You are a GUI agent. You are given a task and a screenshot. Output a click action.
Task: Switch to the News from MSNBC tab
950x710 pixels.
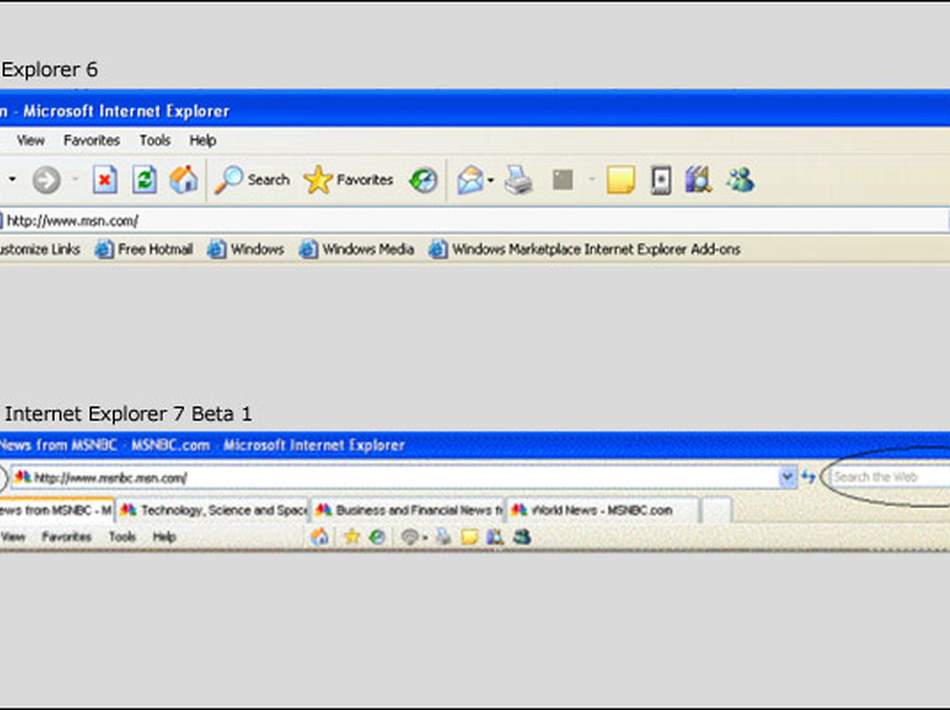coord(56,510)
